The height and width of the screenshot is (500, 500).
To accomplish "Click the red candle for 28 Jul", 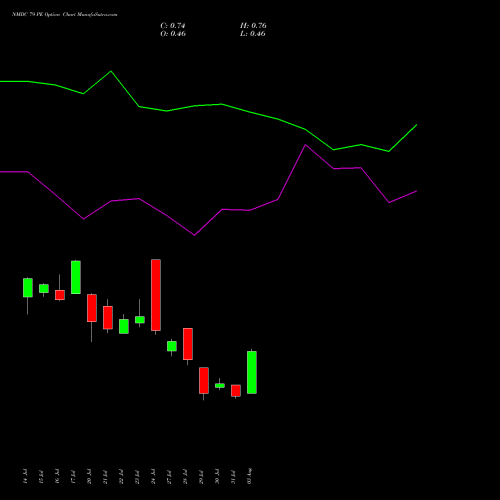I will [x=188, y=344].
